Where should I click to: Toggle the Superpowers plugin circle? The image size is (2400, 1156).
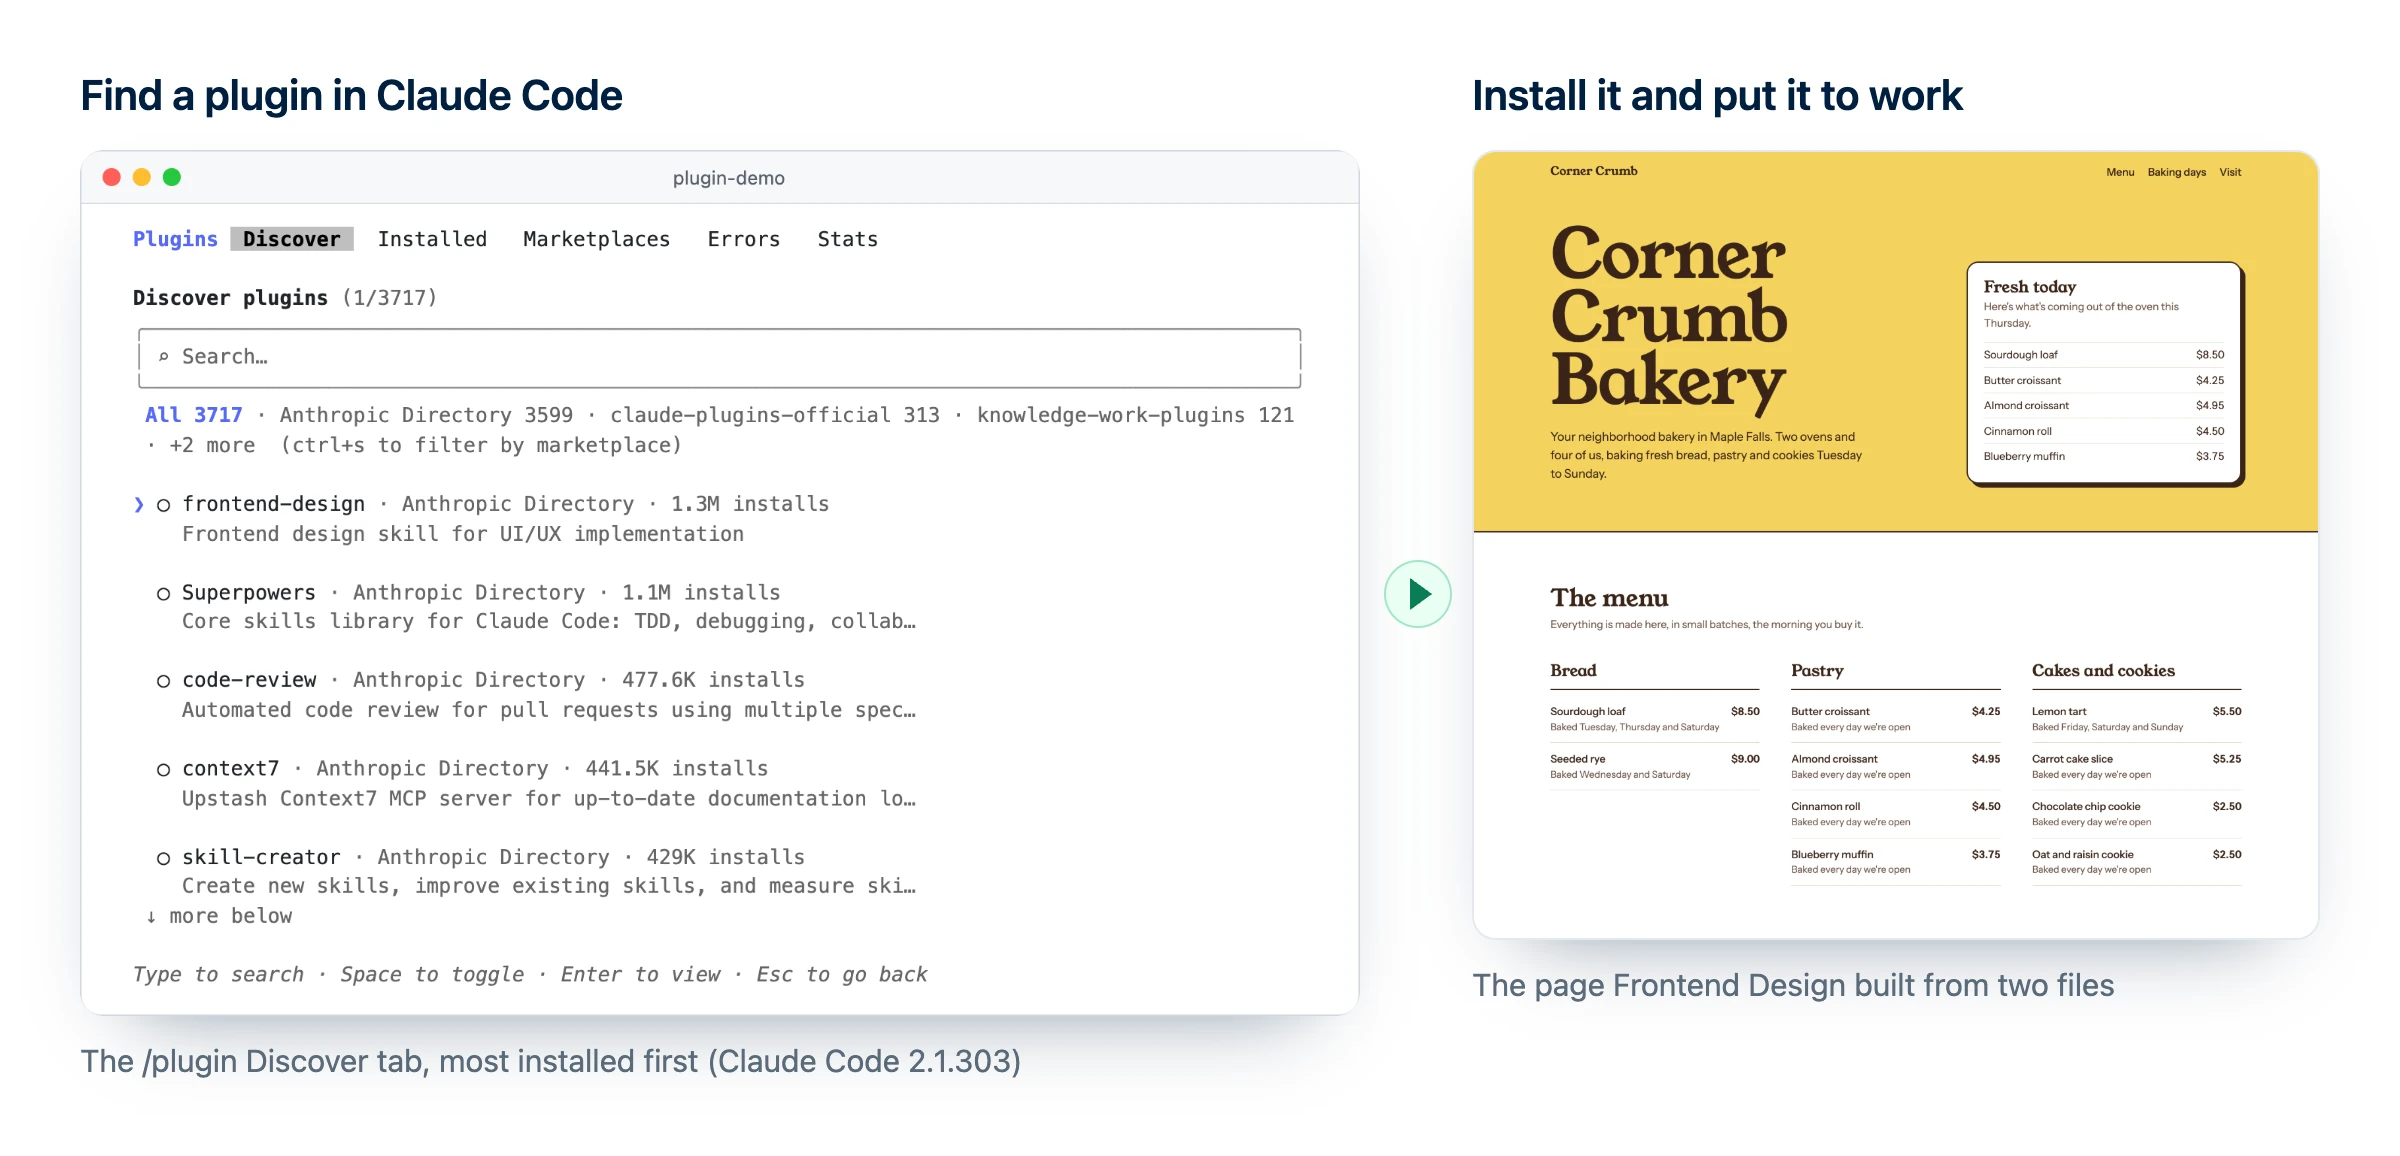coord(163,594)
